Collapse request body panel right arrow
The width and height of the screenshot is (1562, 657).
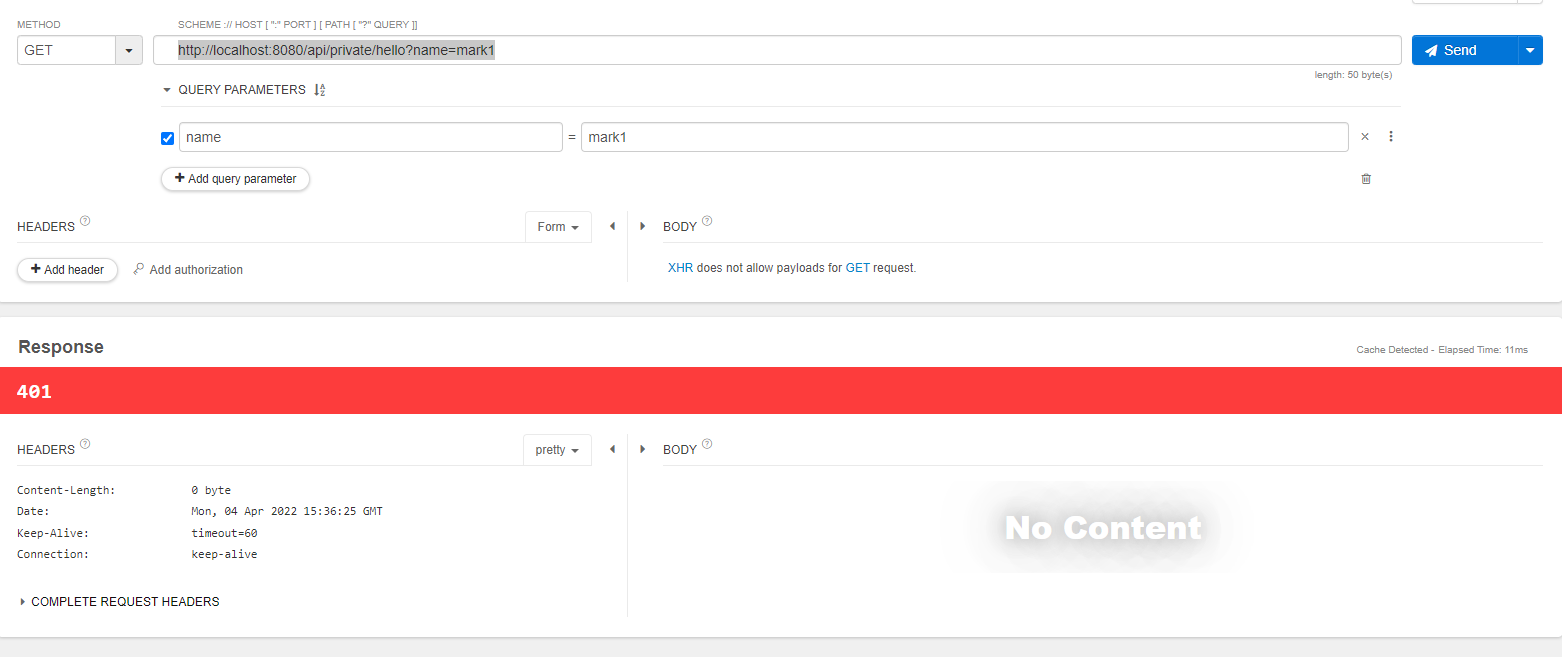[x=642, y=227]
